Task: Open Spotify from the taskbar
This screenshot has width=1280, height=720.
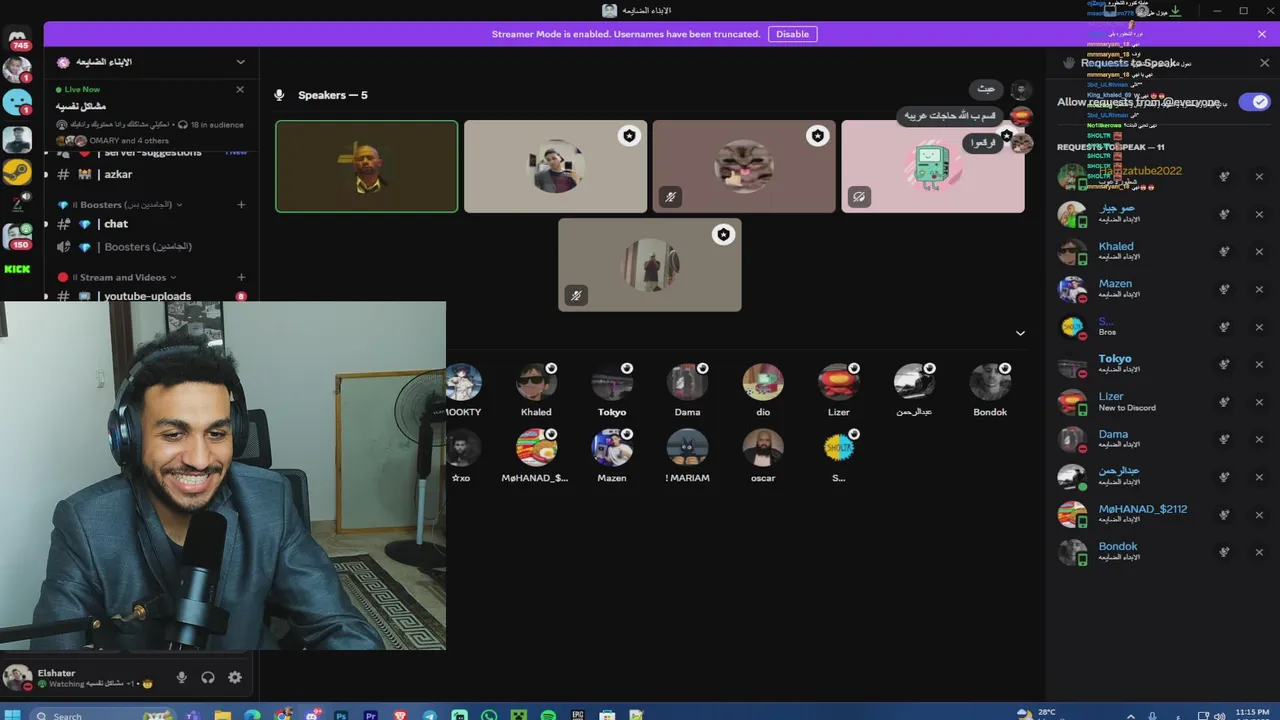Action: point(548,715)
